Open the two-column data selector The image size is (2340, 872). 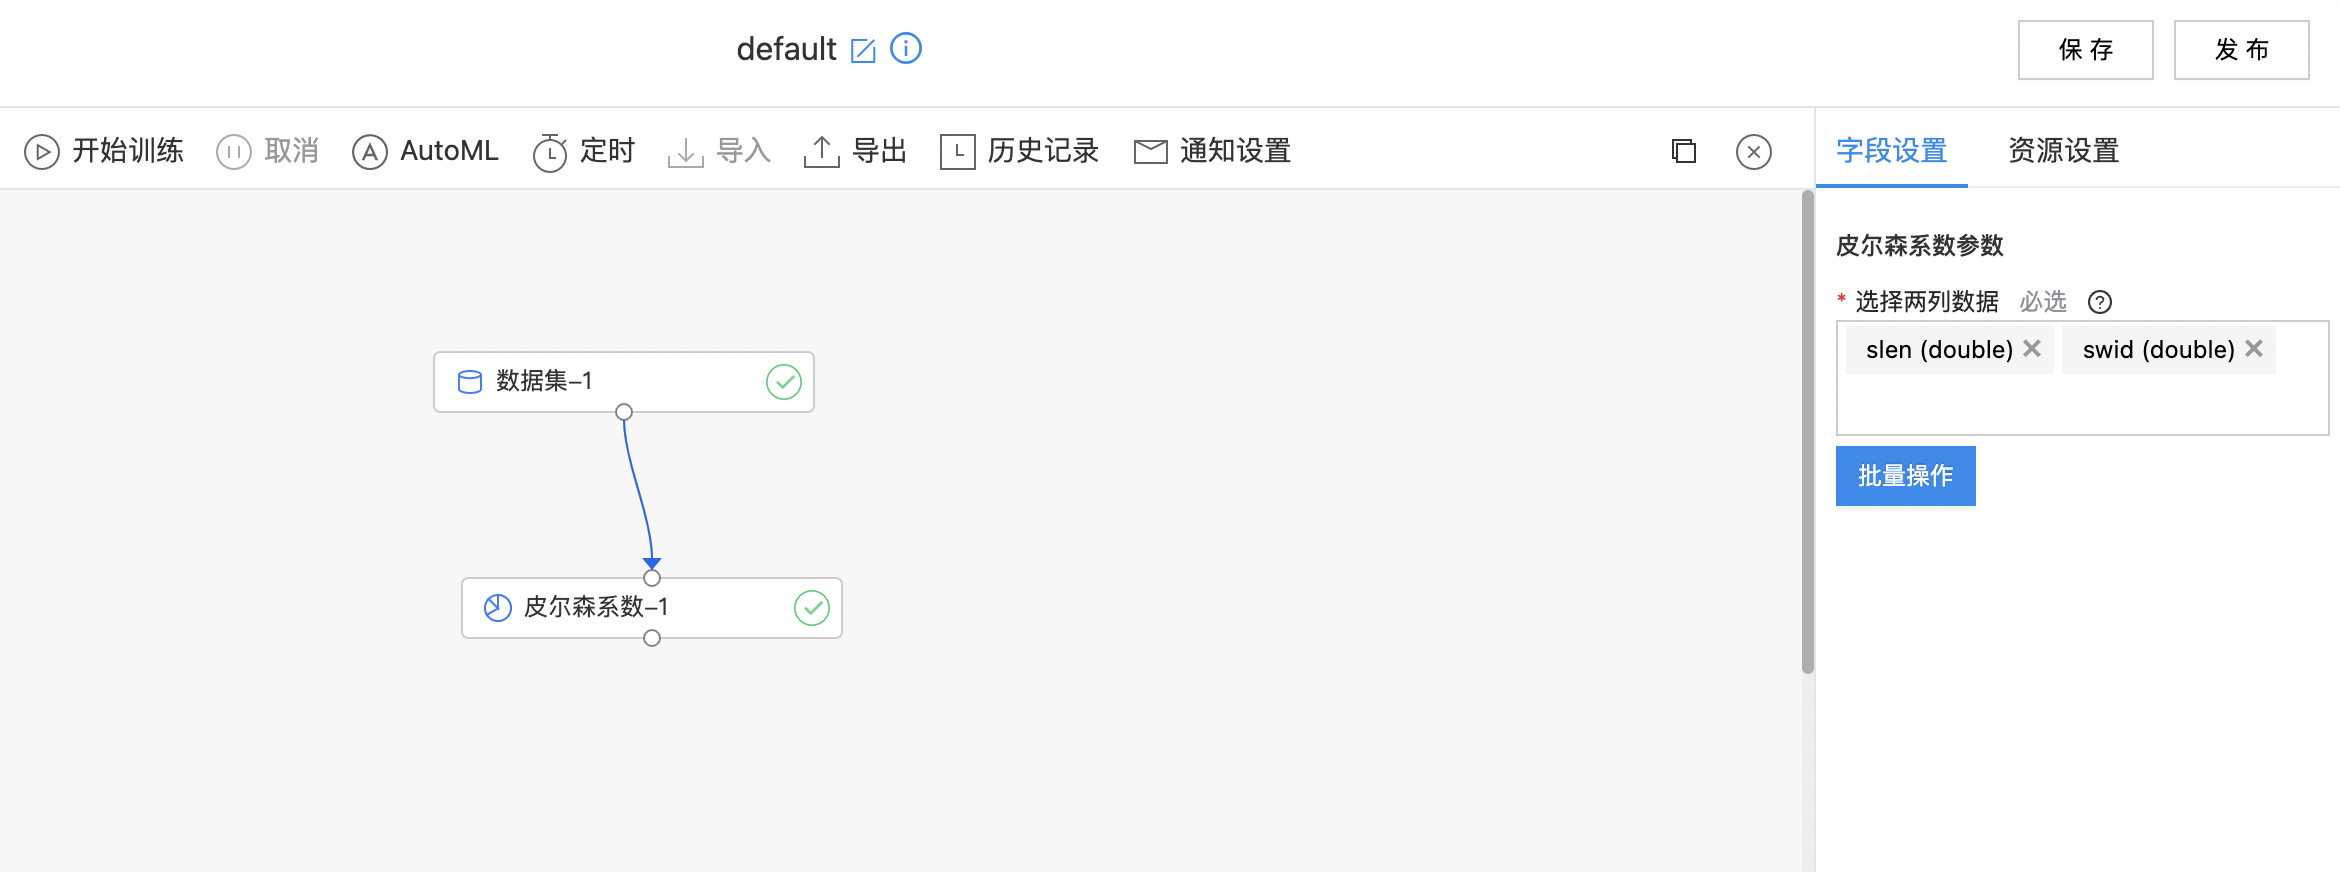click(x=2083, y=378)
